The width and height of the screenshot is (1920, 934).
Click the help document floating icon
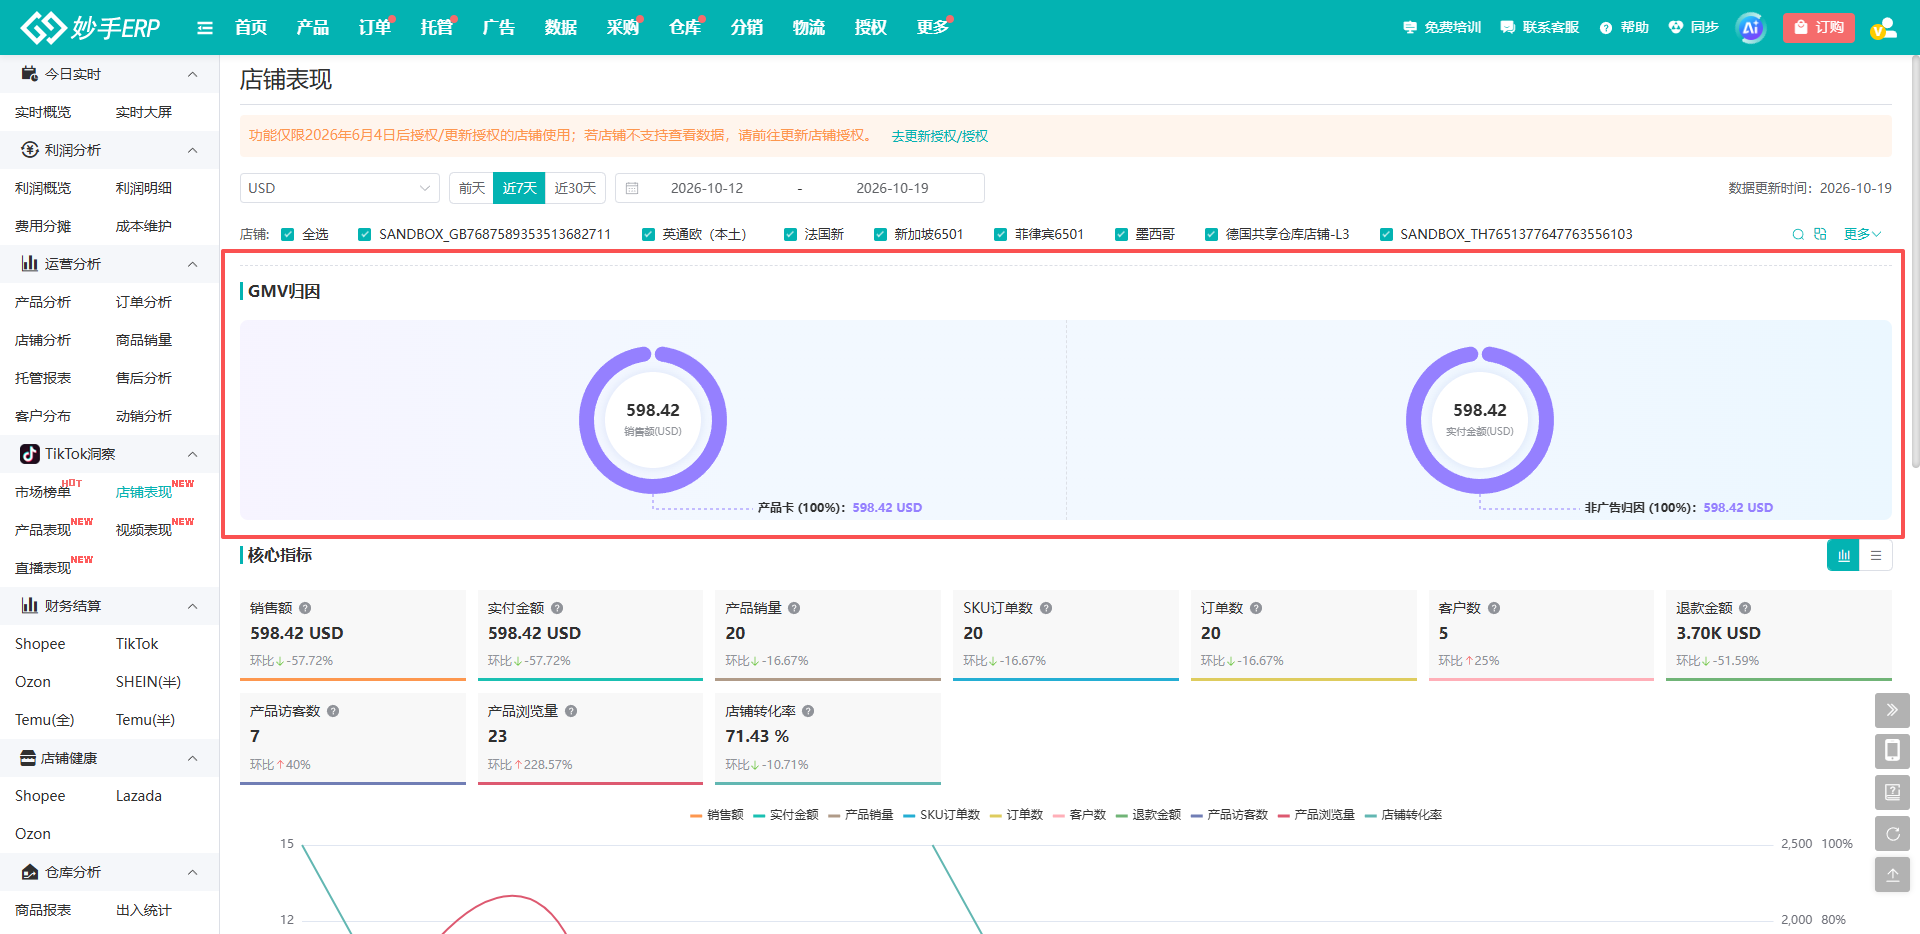click(1892, 792)
